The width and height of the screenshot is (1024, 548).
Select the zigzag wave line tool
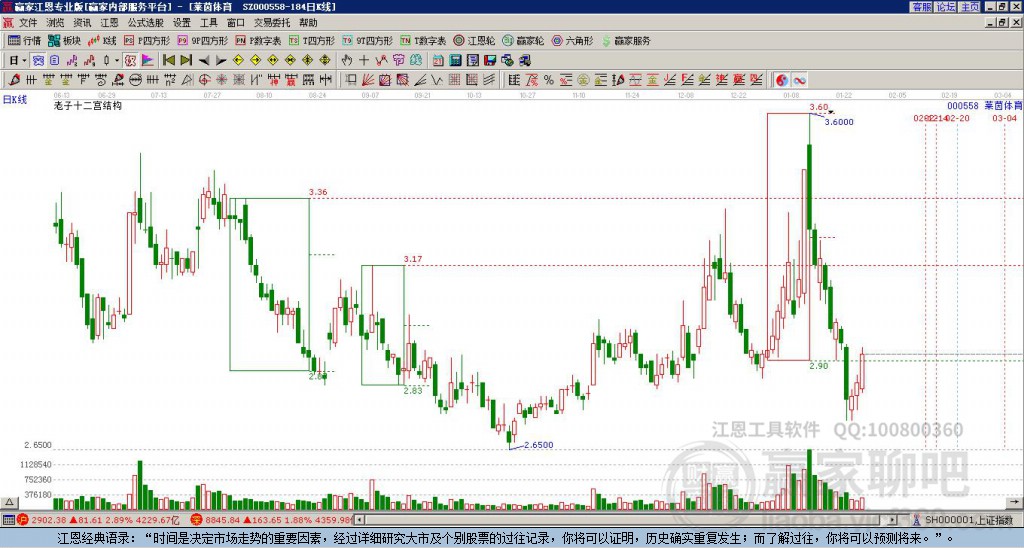point(437,80)
